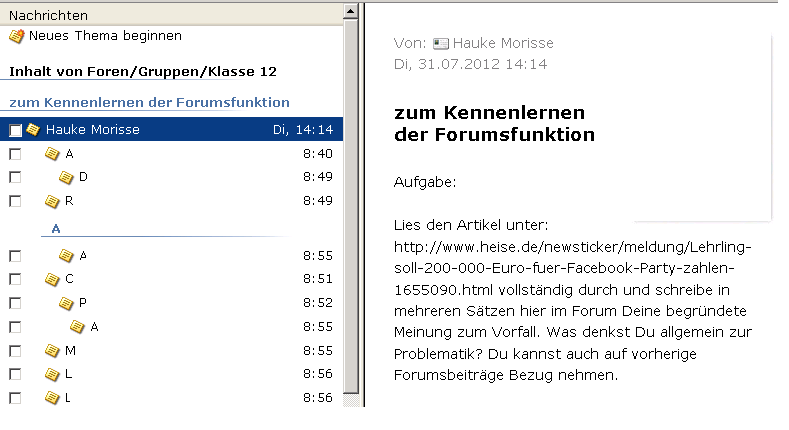Select the checkbox of post M at 8:55
This screenshot has height=430, width=789.
click(15, 350)
